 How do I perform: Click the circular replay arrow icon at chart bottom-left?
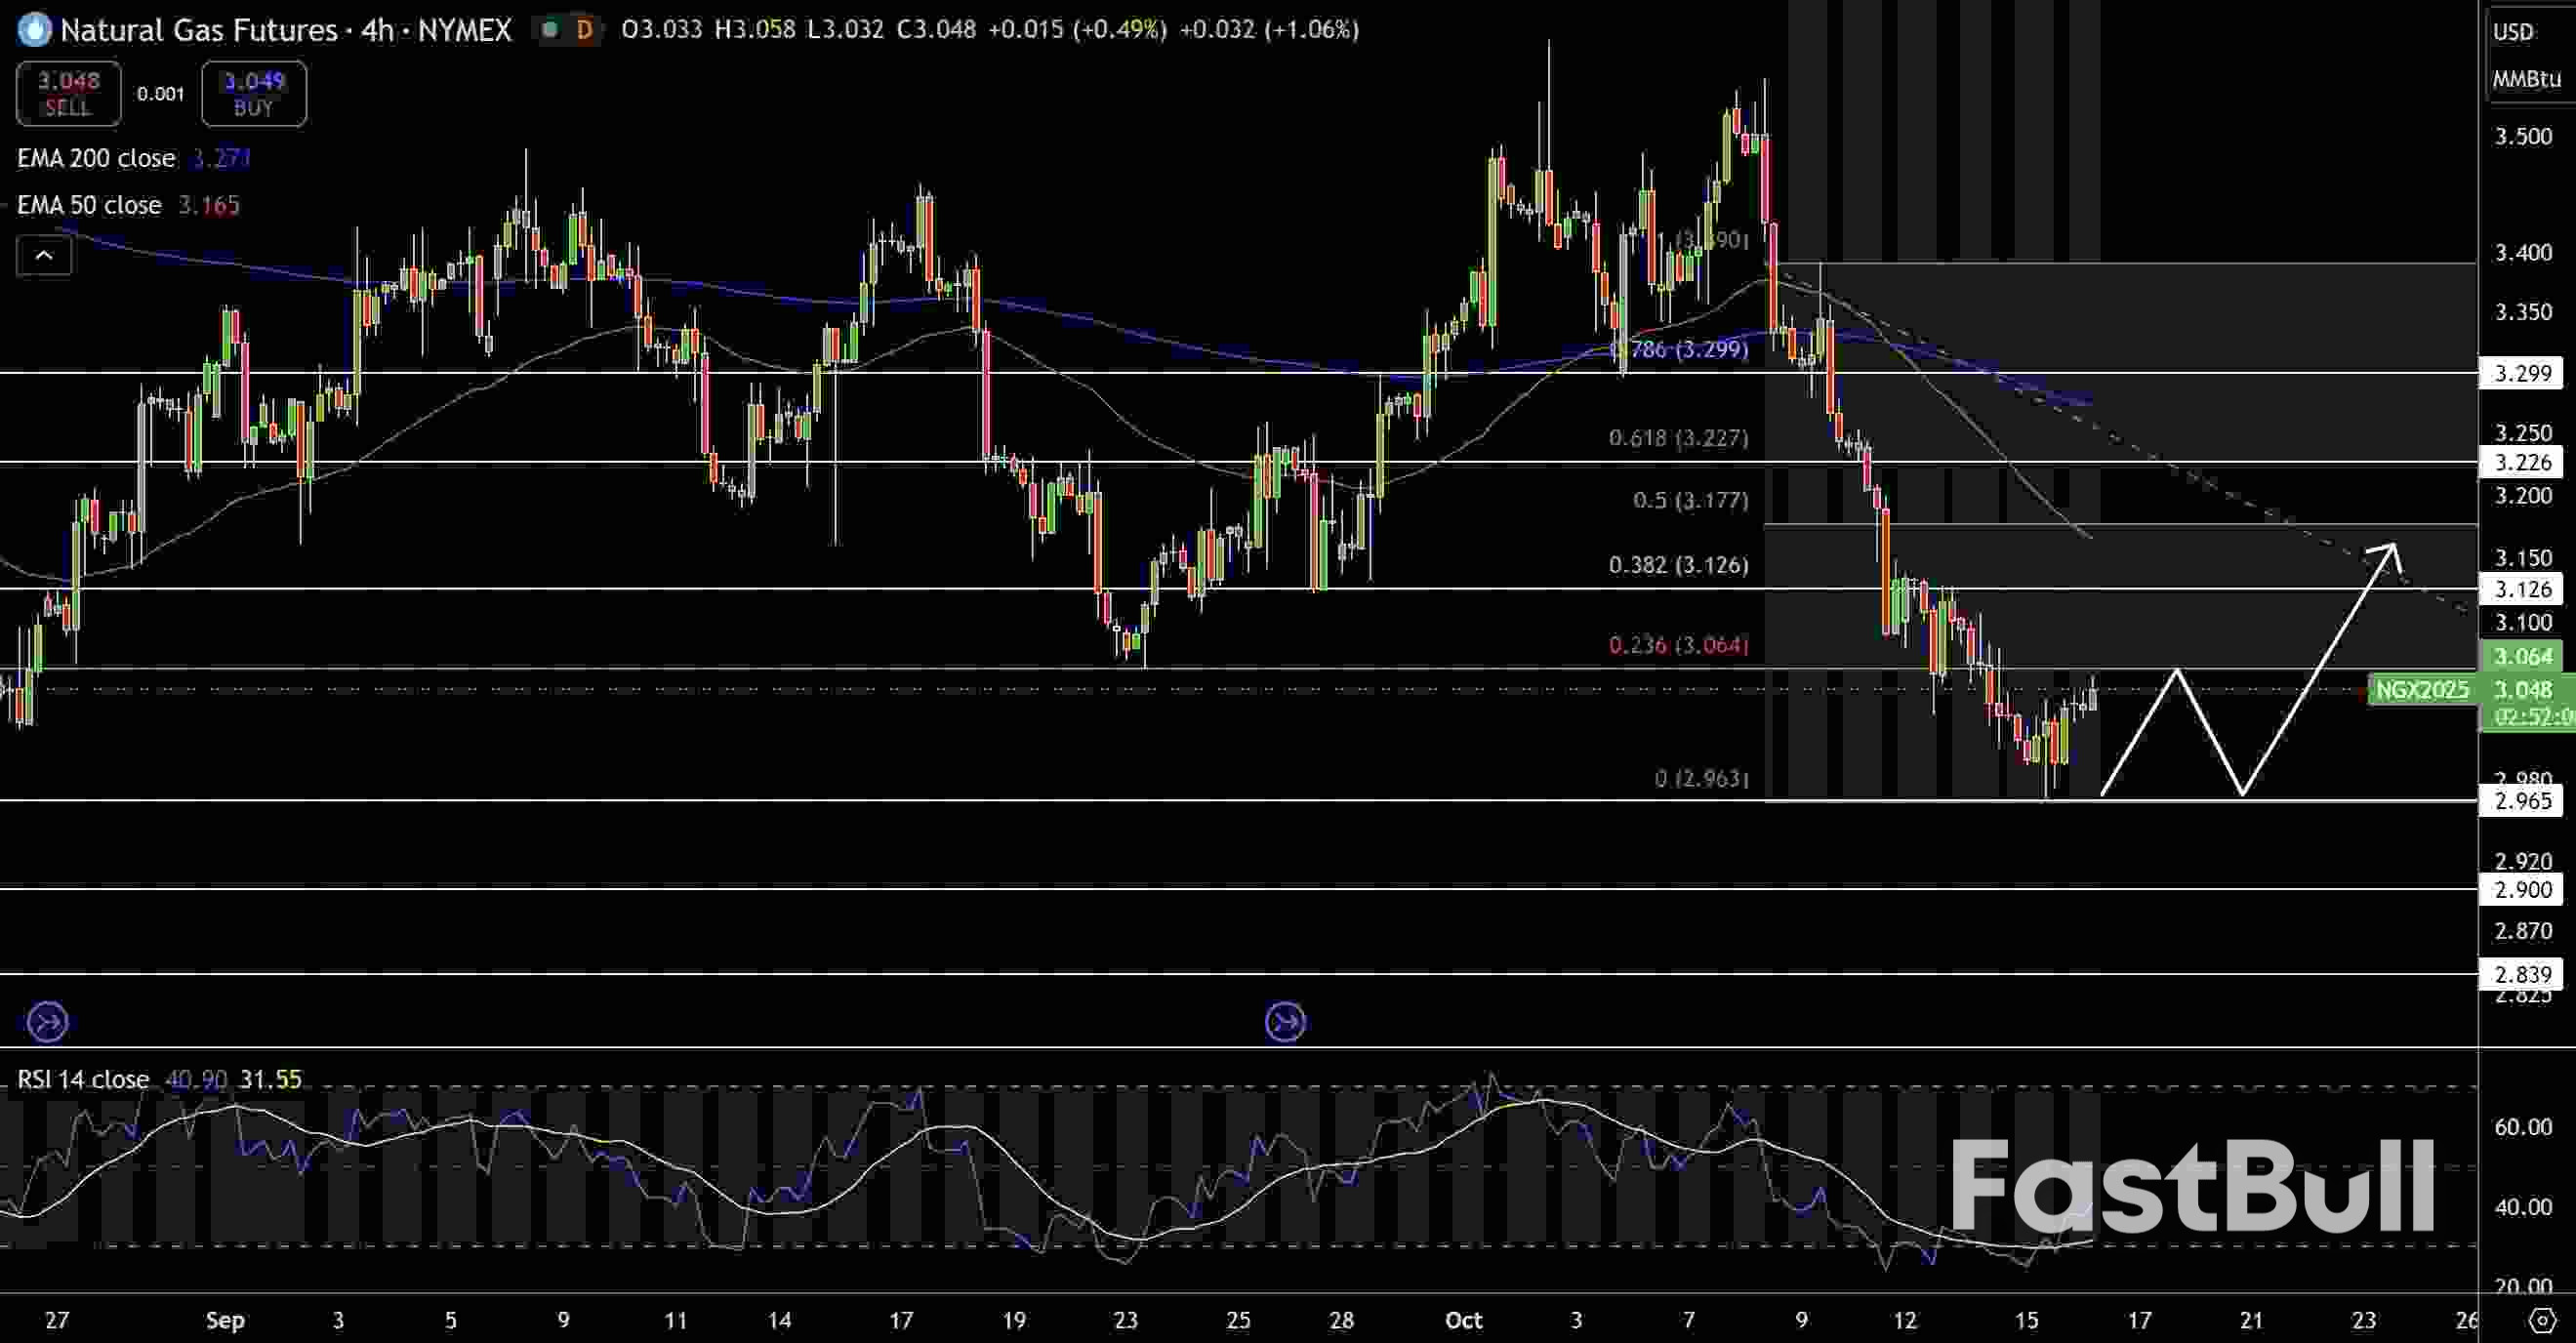pyautogui.click(x=46, y=1021)
